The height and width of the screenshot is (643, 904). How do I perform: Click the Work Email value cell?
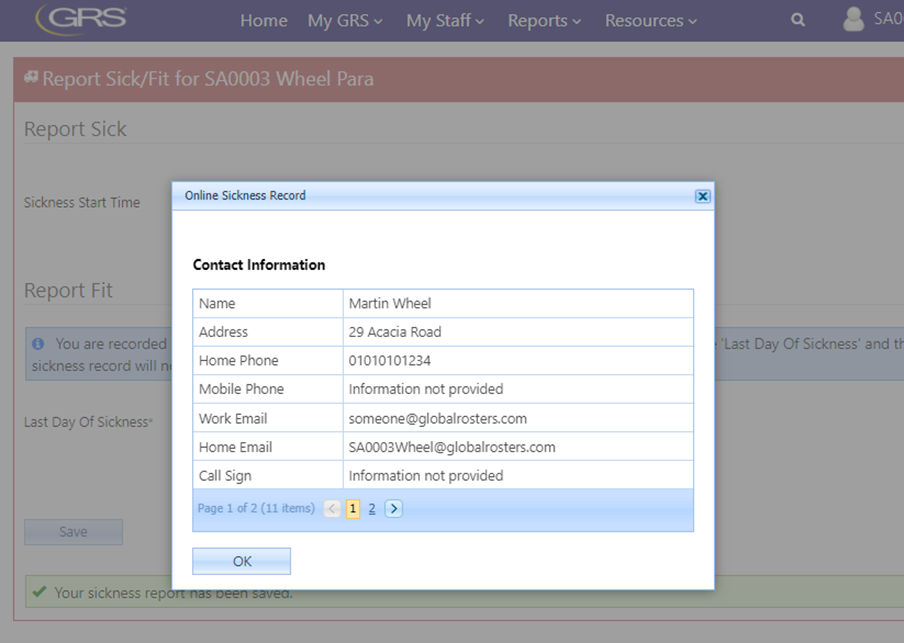[518, 418]
